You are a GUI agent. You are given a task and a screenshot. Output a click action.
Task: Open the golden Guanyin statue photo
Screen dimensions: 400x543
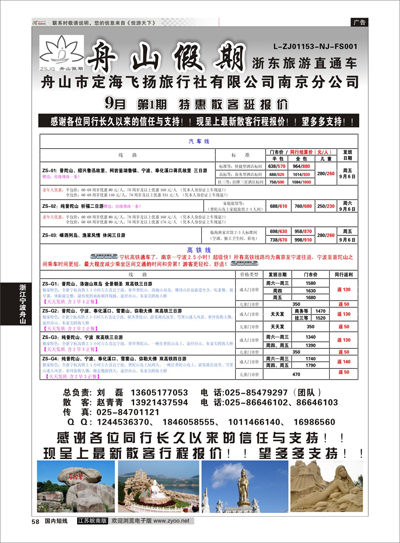click(x=245, y=487)
